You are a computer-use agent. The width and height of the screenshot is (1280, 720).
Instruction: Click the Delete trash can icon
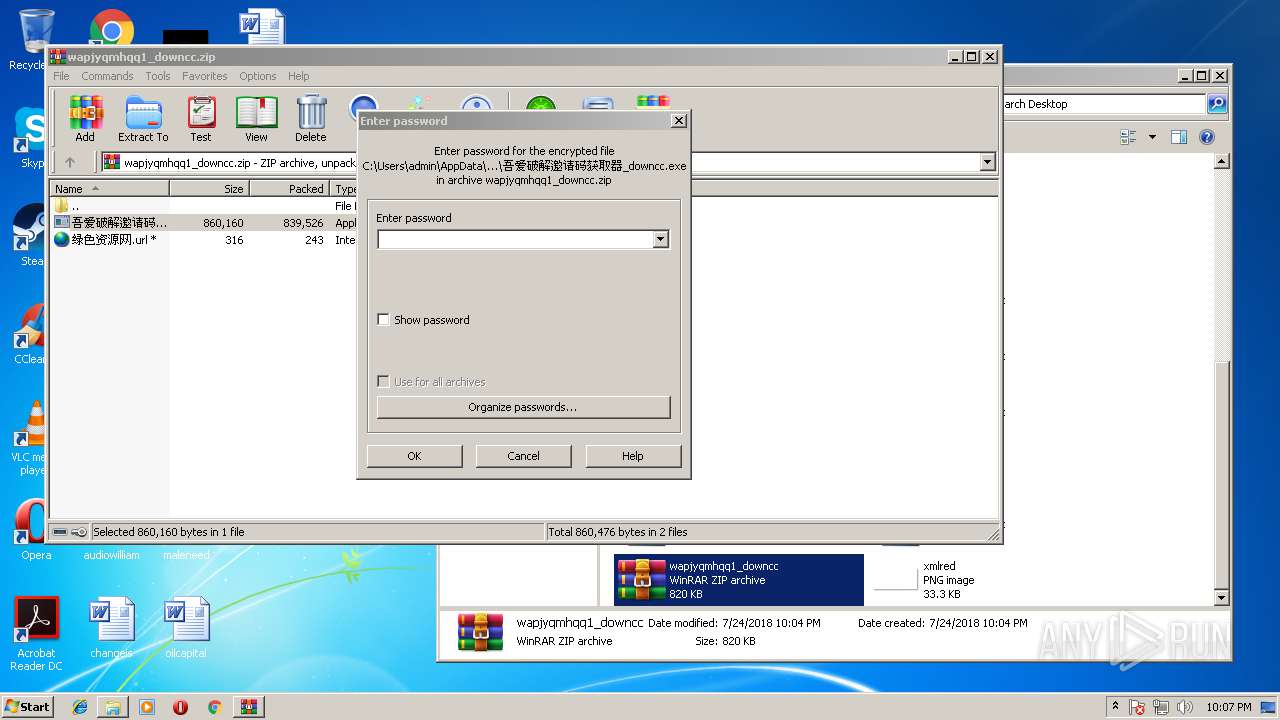311,119
